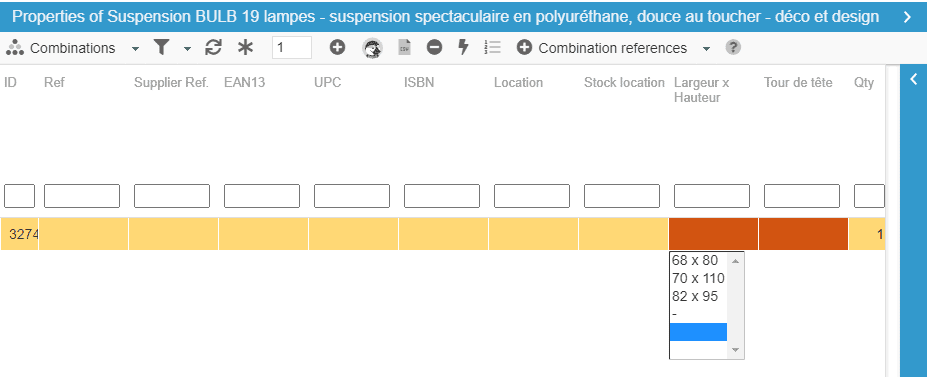Click the Combinations view button
Viewport: 927px width, 377px height.
tap(61, 48)
